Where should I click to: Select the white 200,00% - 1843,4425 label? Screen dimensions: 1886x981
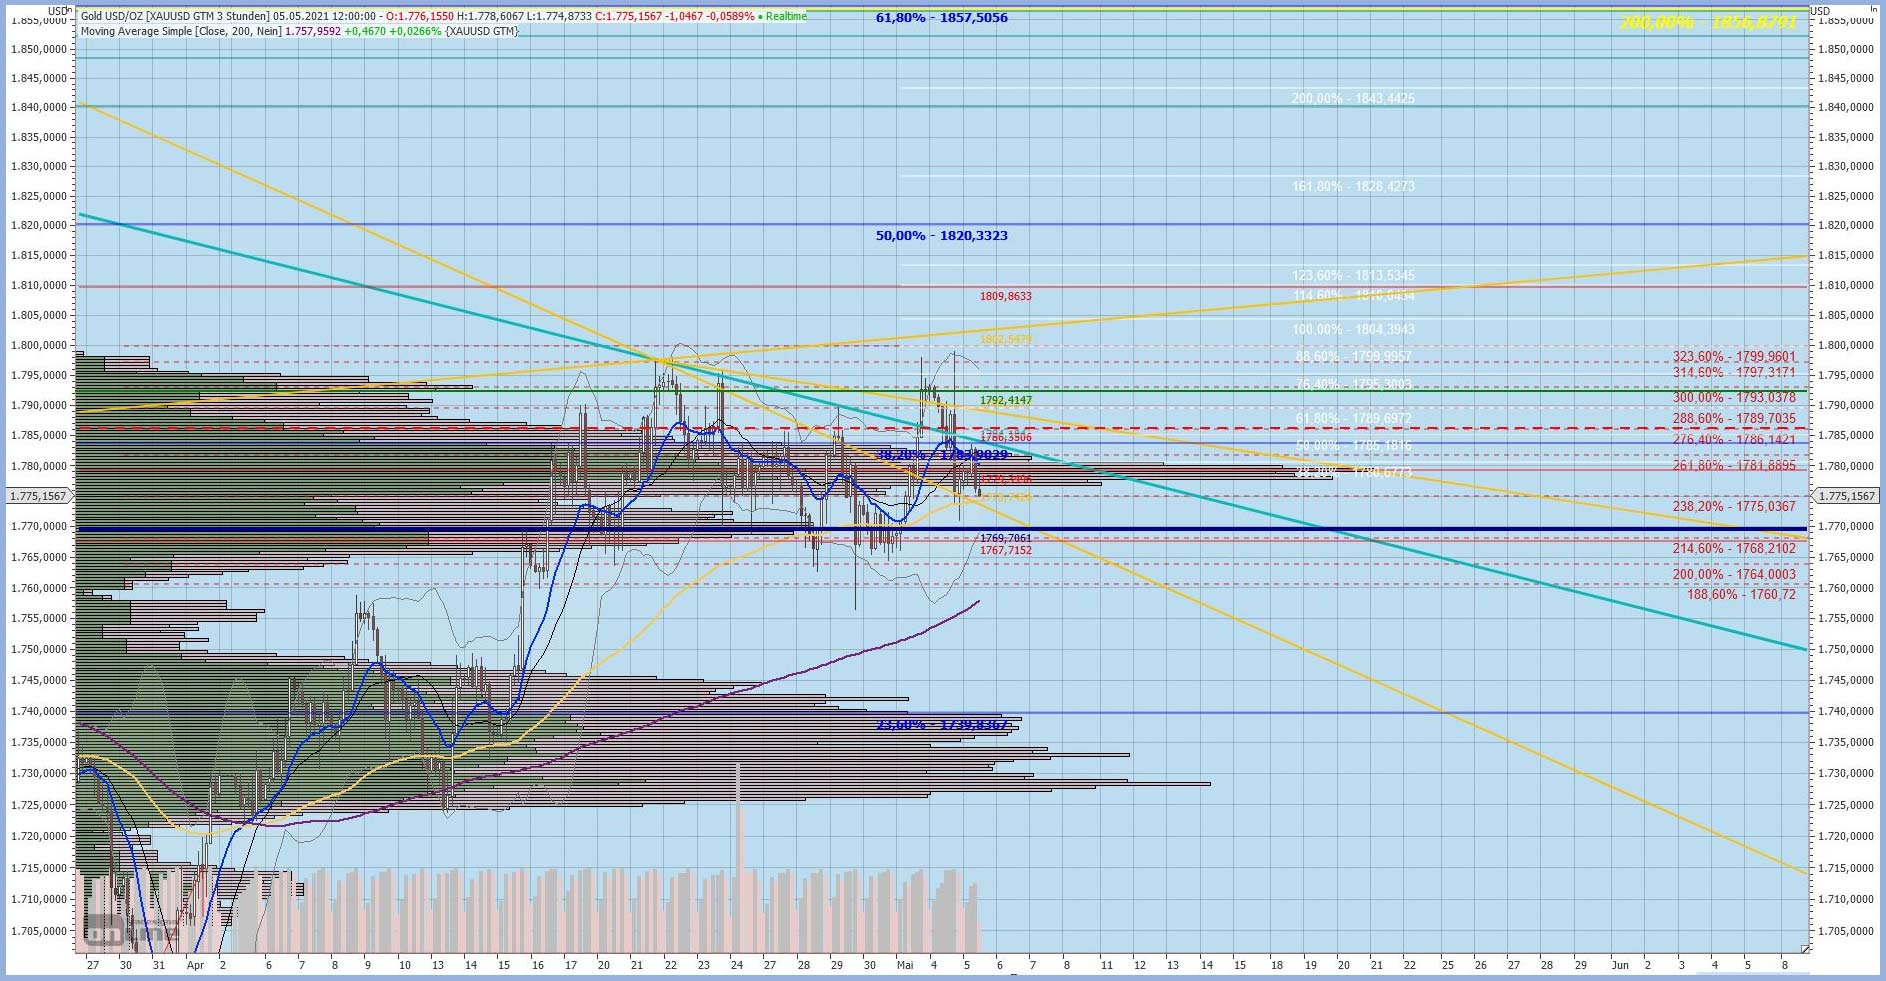[1353, 98]
